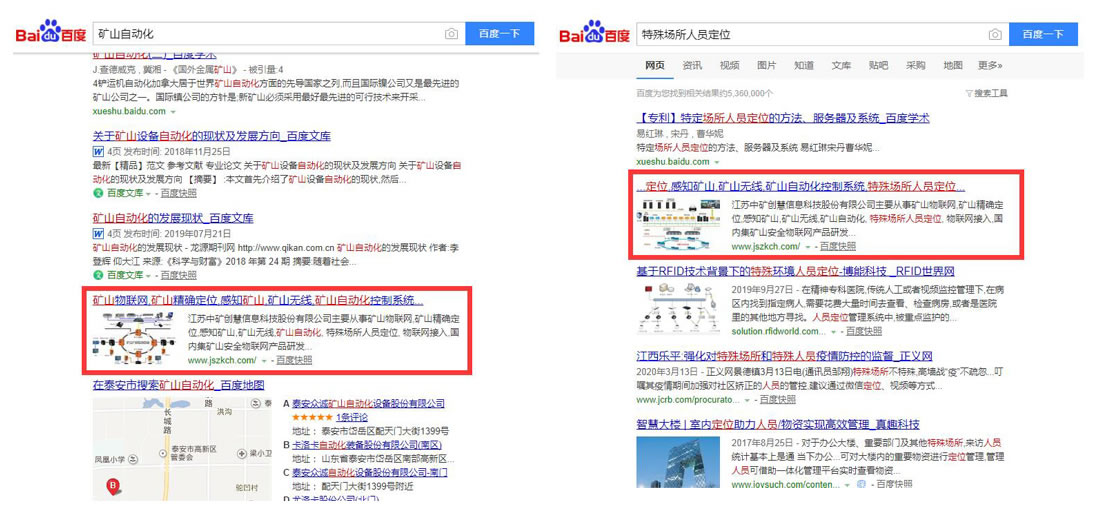Switch to the 图片 tab

766,65
